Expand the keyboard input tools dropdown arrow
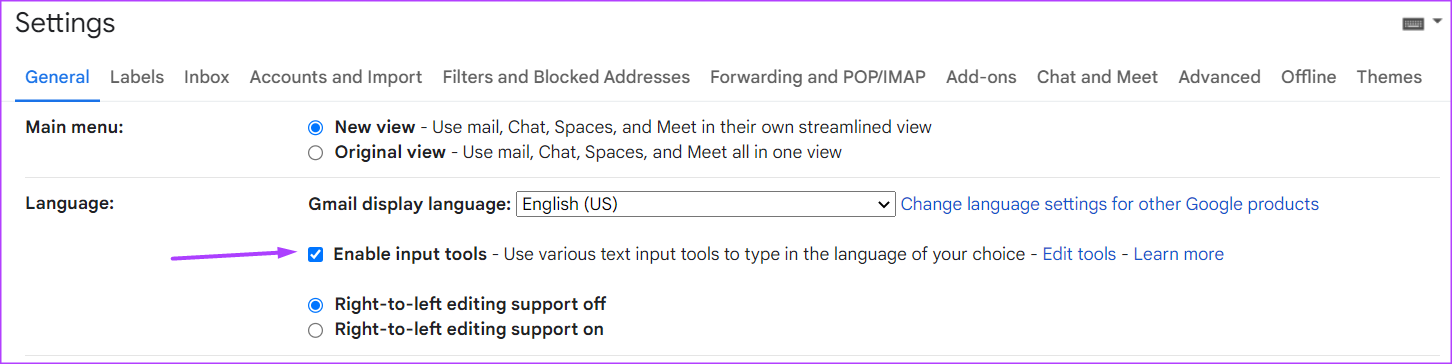 (1437, 21)
